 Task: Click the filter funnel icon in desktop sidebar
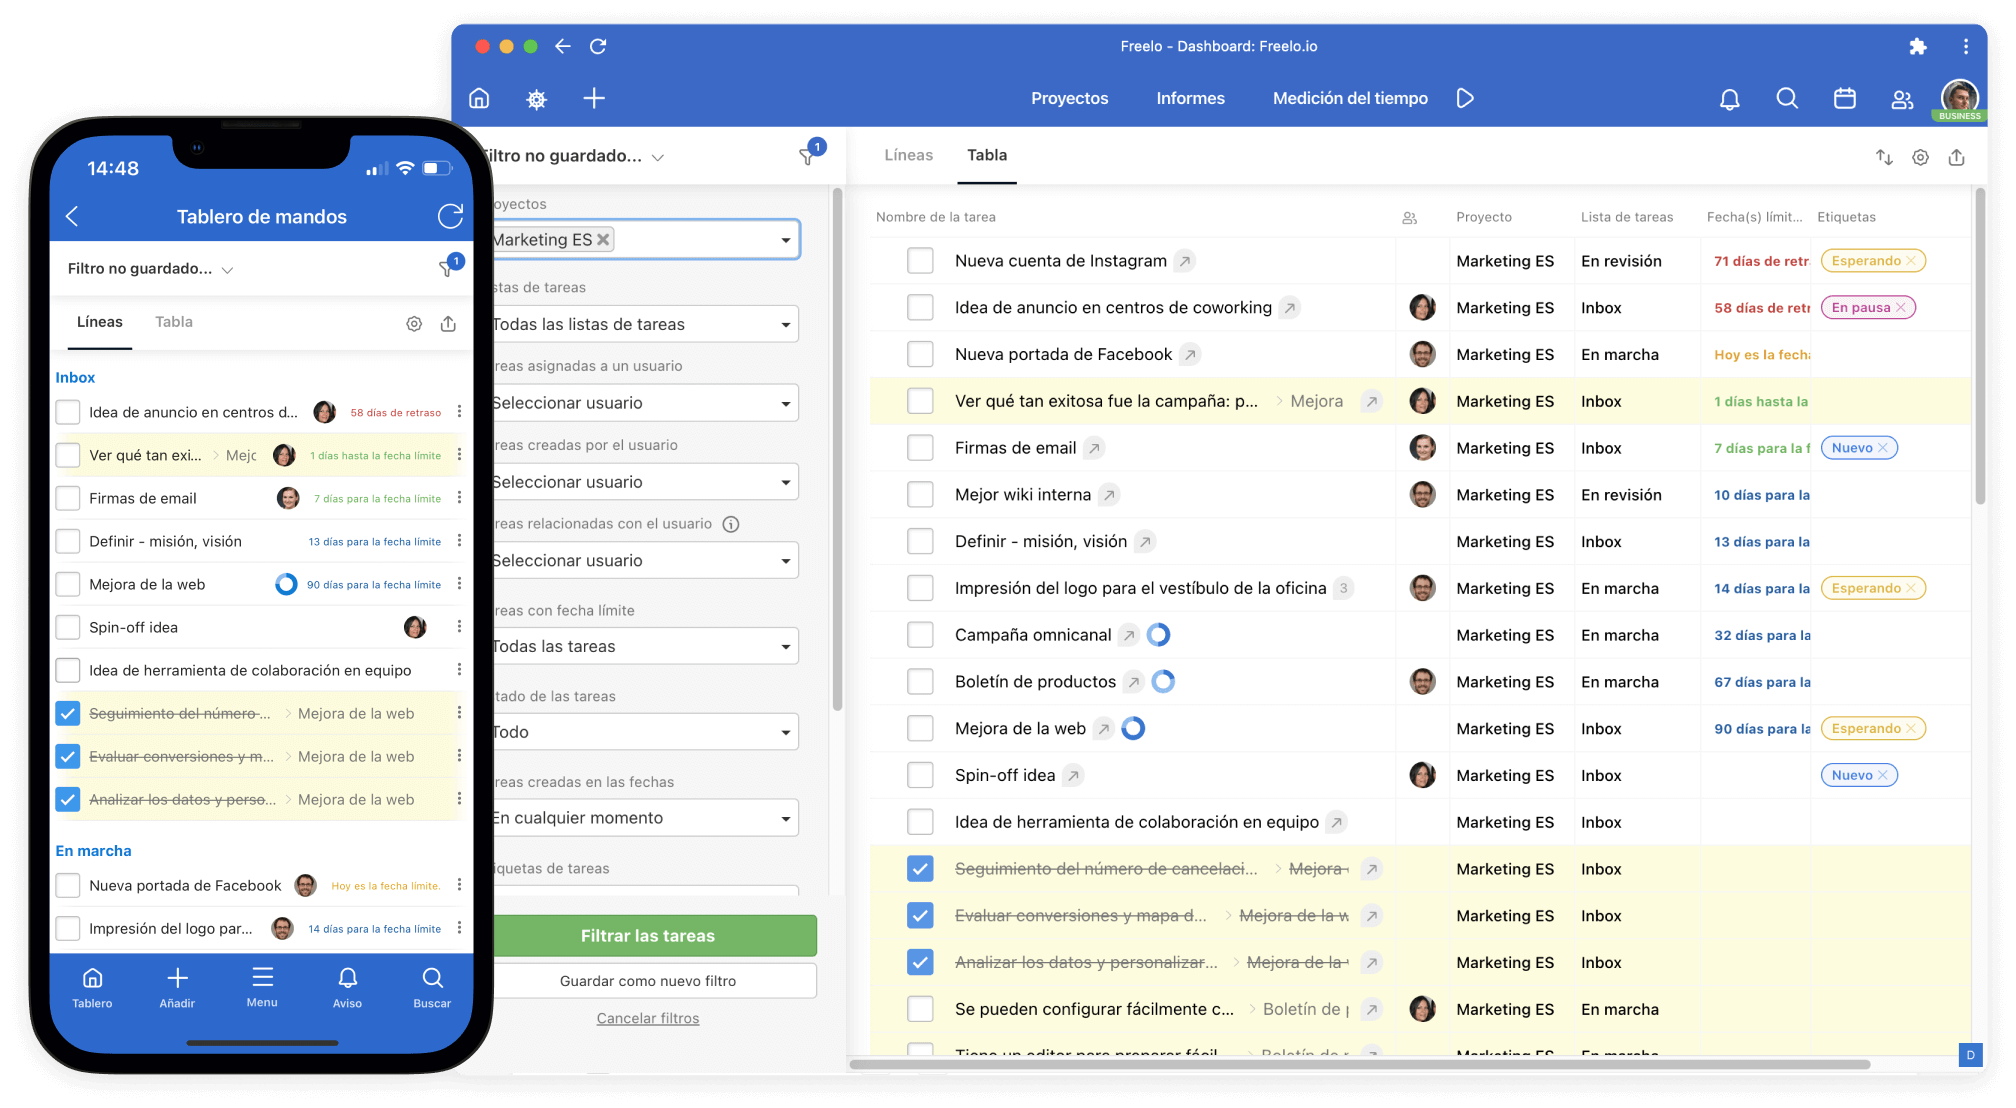click(809, 155)
